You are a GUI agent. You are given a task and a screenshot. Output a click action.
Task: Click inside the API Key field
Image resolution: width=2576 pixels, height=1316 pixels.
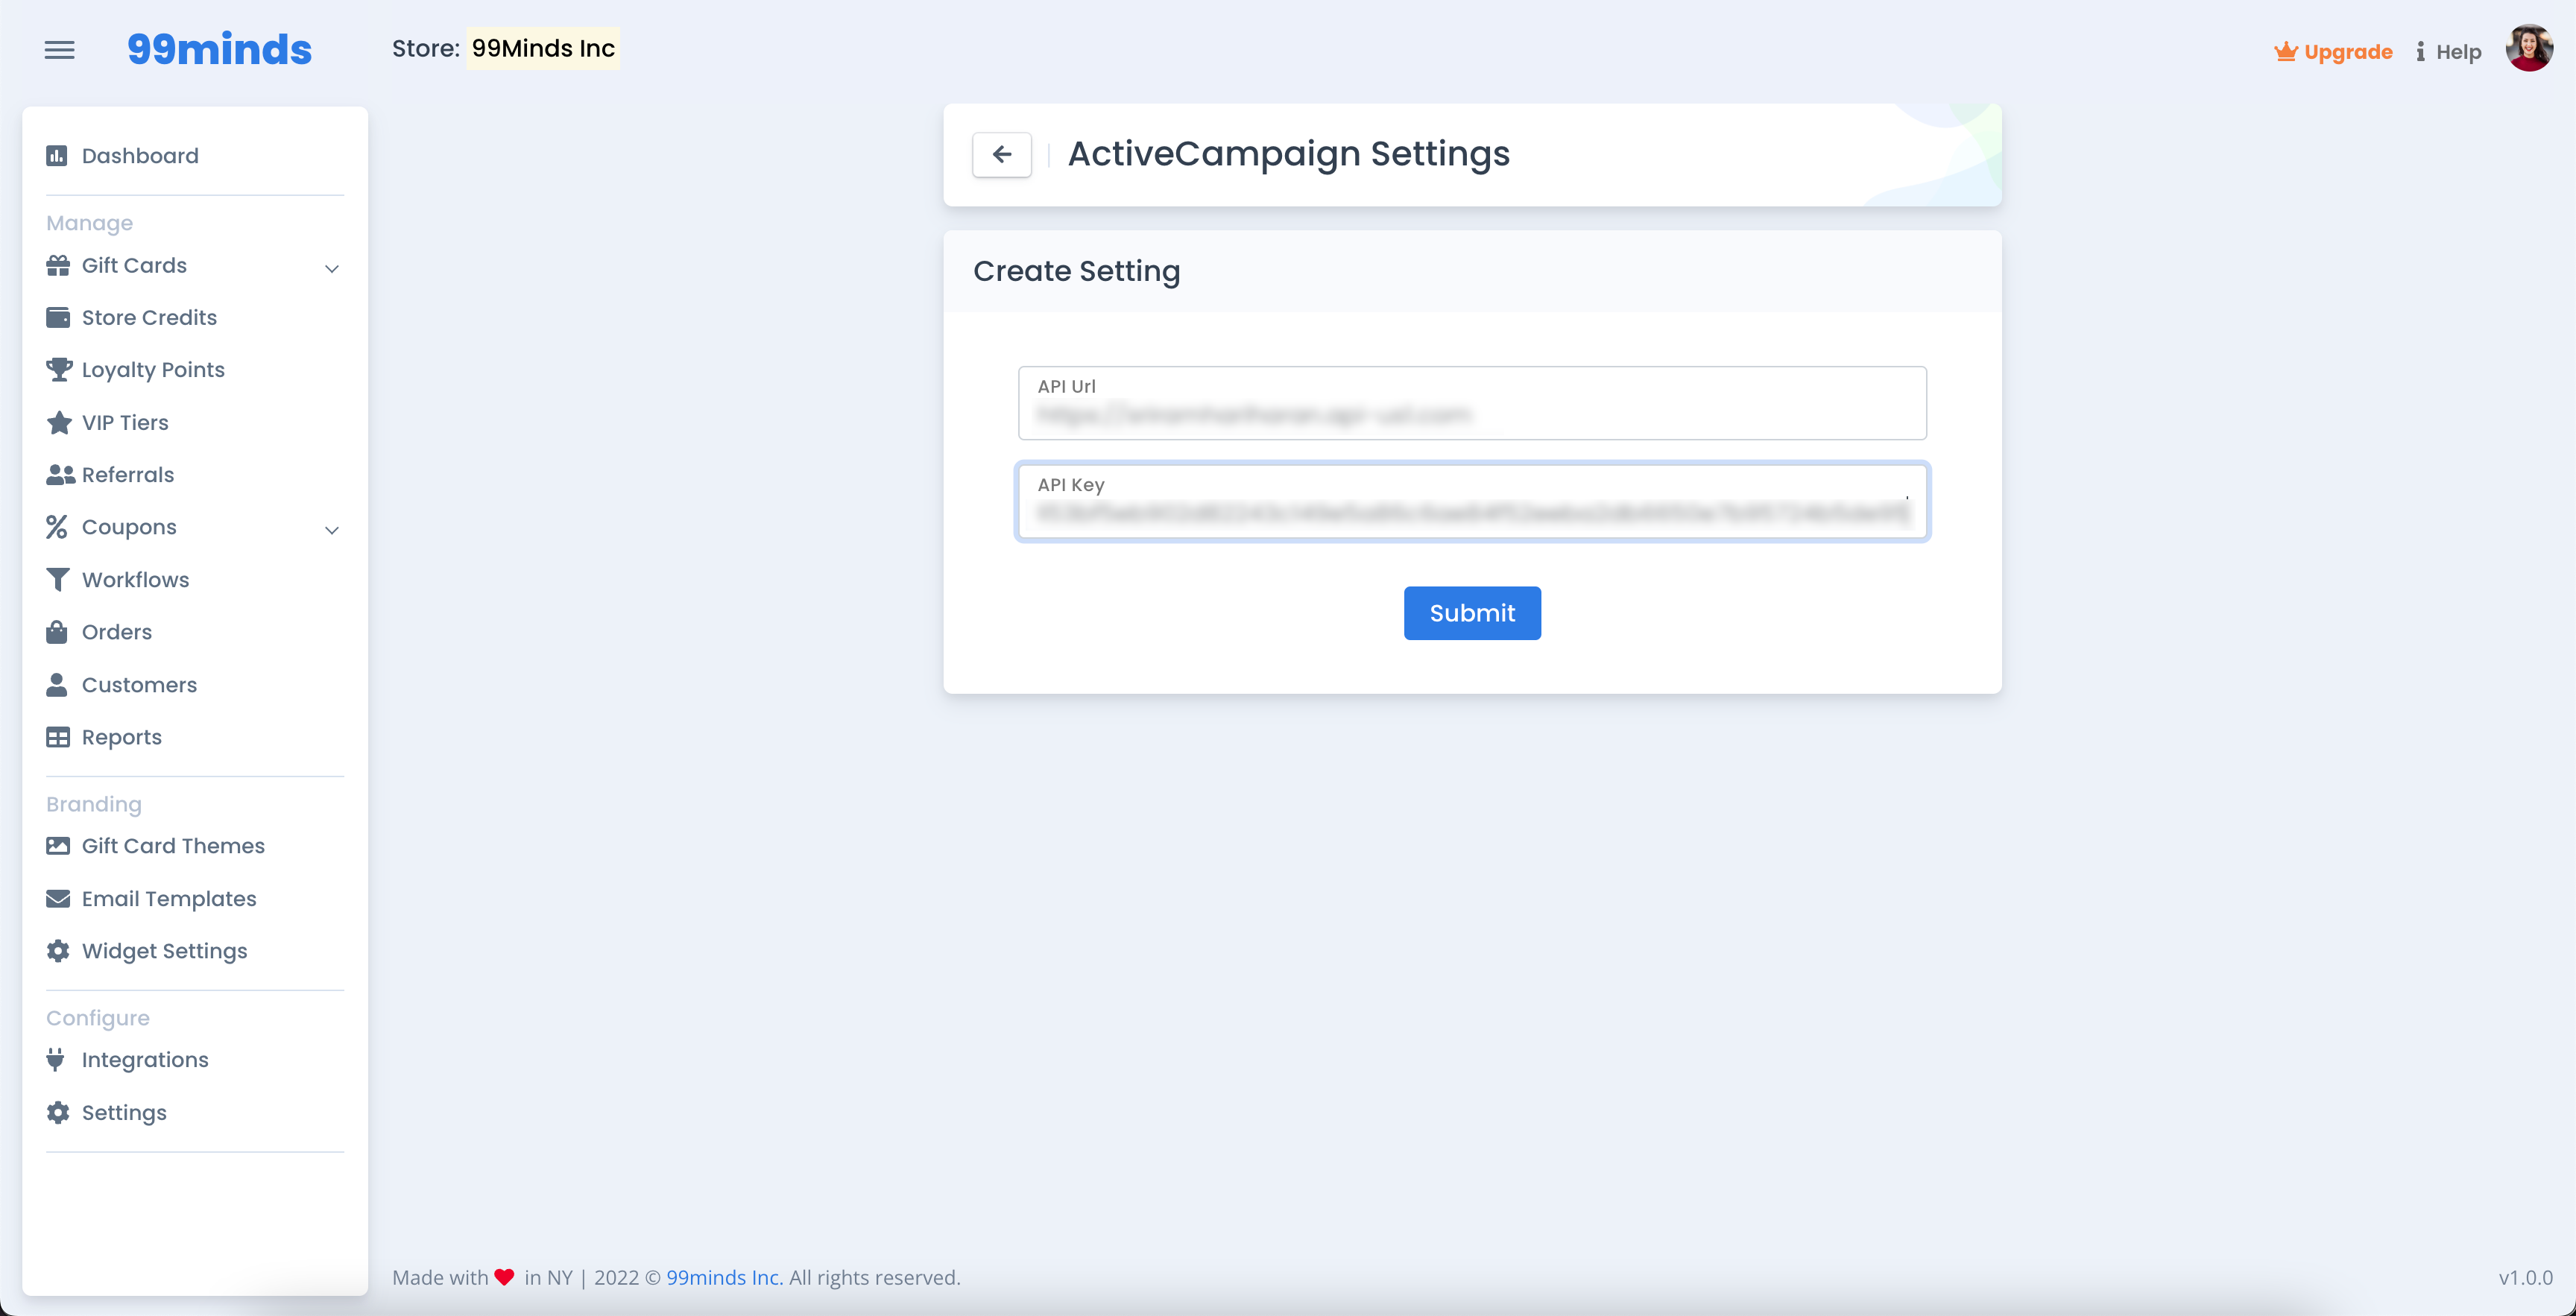[x=1472, y=501]
